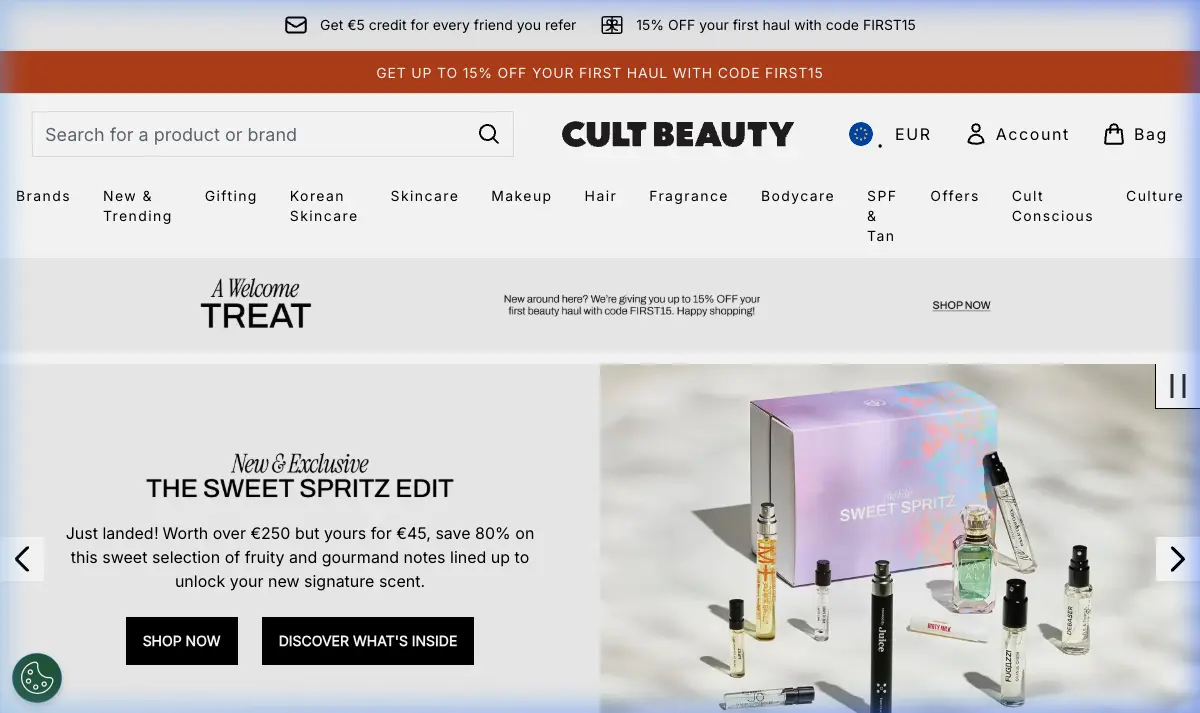
Task: Click the envelope refer-a-friend icon
Action: (x=296, y=25)
